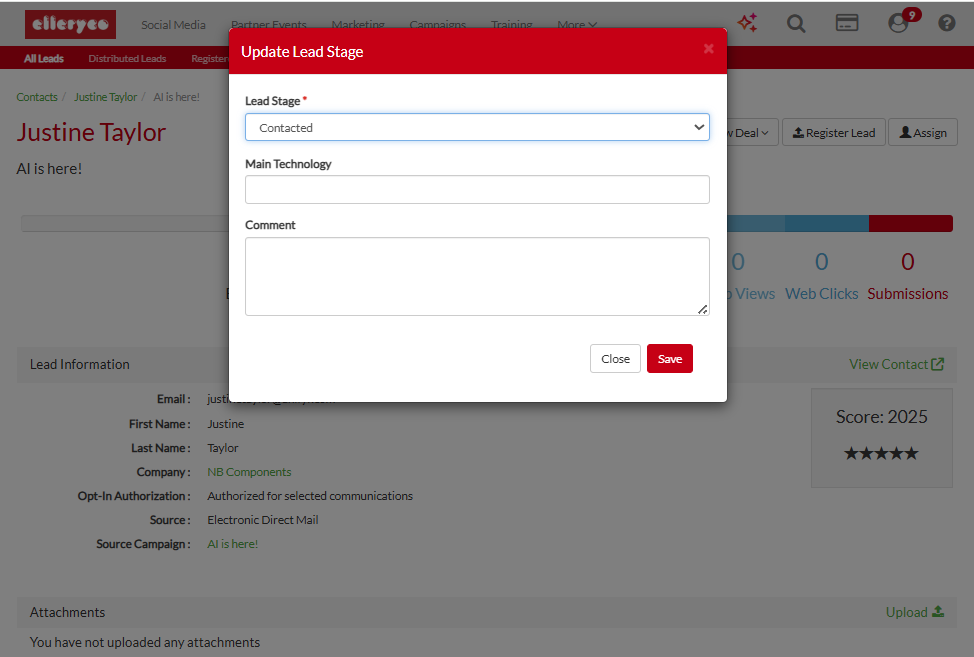This screenshot has width=974, height=657.
Task: Click the ellieryco logo
Action: coord(70,24)
